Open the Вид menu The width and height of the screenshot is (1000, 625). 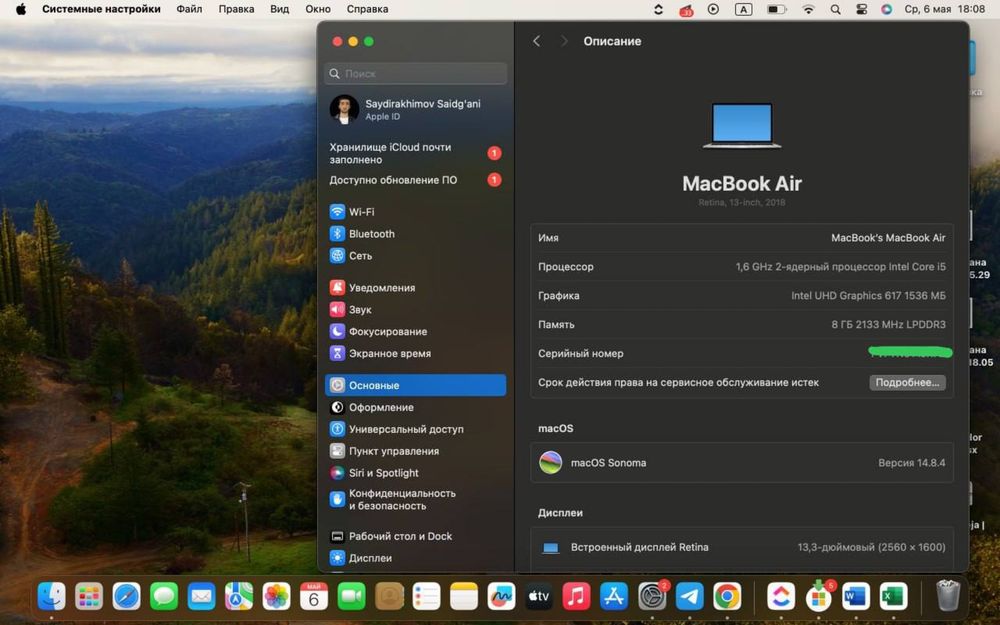pyautogui.click(x=279, y=9)
